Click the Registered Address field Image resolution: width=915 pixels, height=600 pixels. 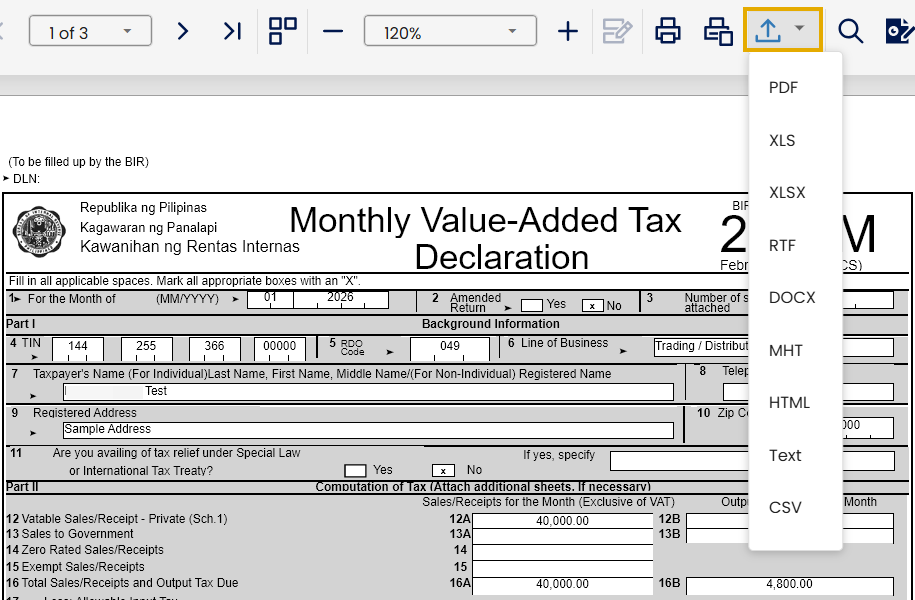368,430
